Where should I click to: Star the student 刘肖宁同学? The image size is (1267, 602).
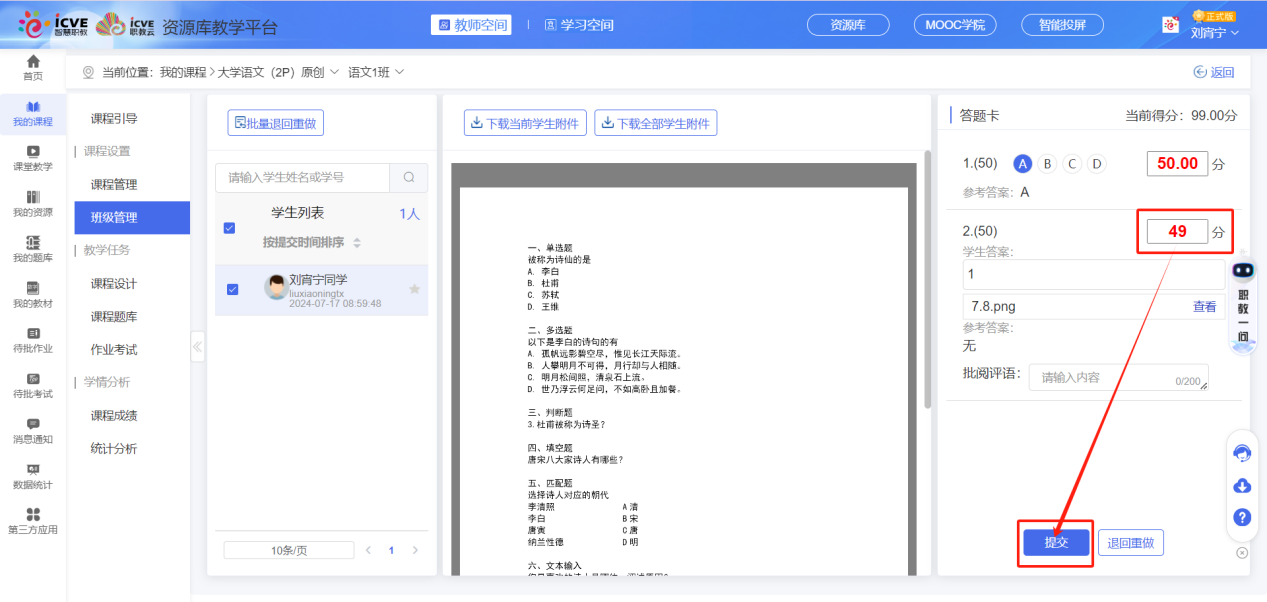click(x=414, y=290)
